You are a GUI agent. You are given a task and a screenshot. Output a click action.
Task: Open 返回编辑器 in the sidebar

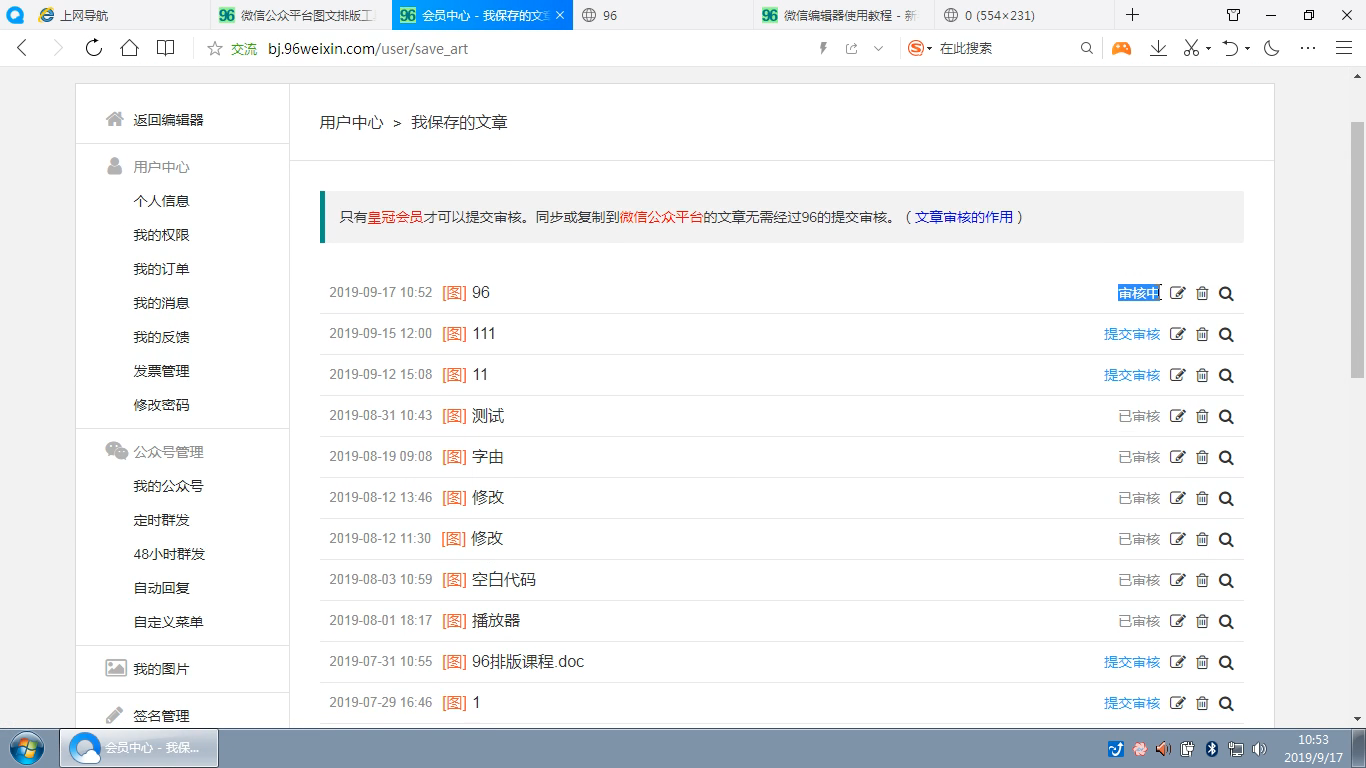point(168,120)
